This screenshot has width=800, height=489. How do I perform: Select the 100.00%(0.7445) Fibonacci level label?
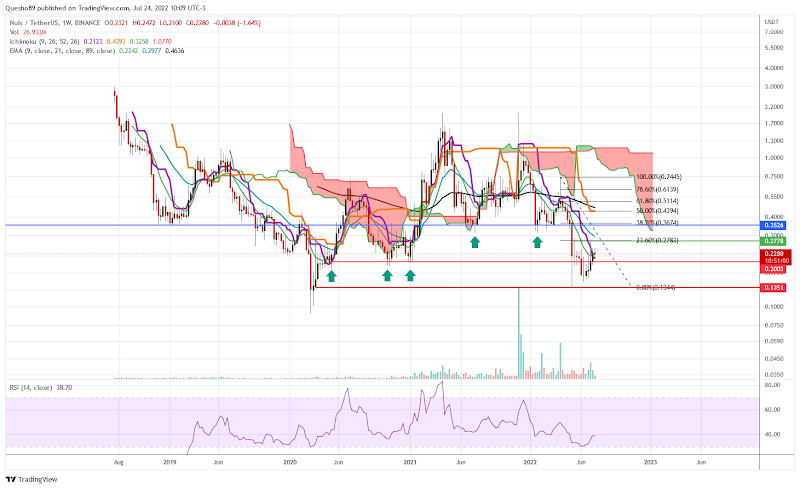tap(659, 177)
